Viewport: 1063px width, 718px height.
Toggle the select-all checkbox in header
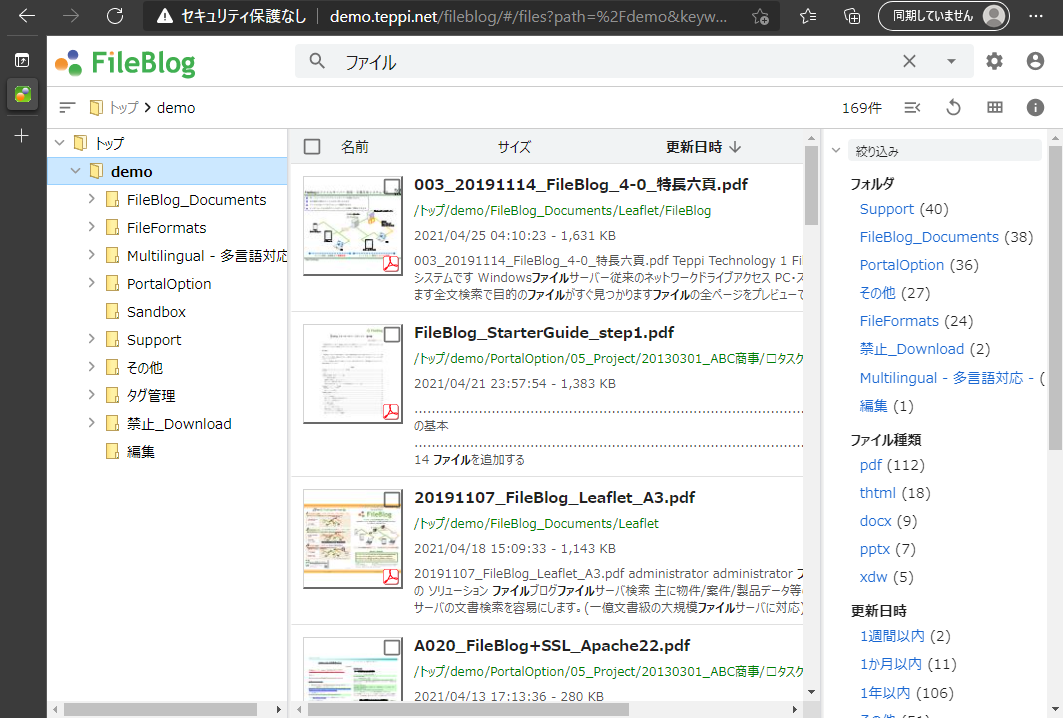coord(312,146)
